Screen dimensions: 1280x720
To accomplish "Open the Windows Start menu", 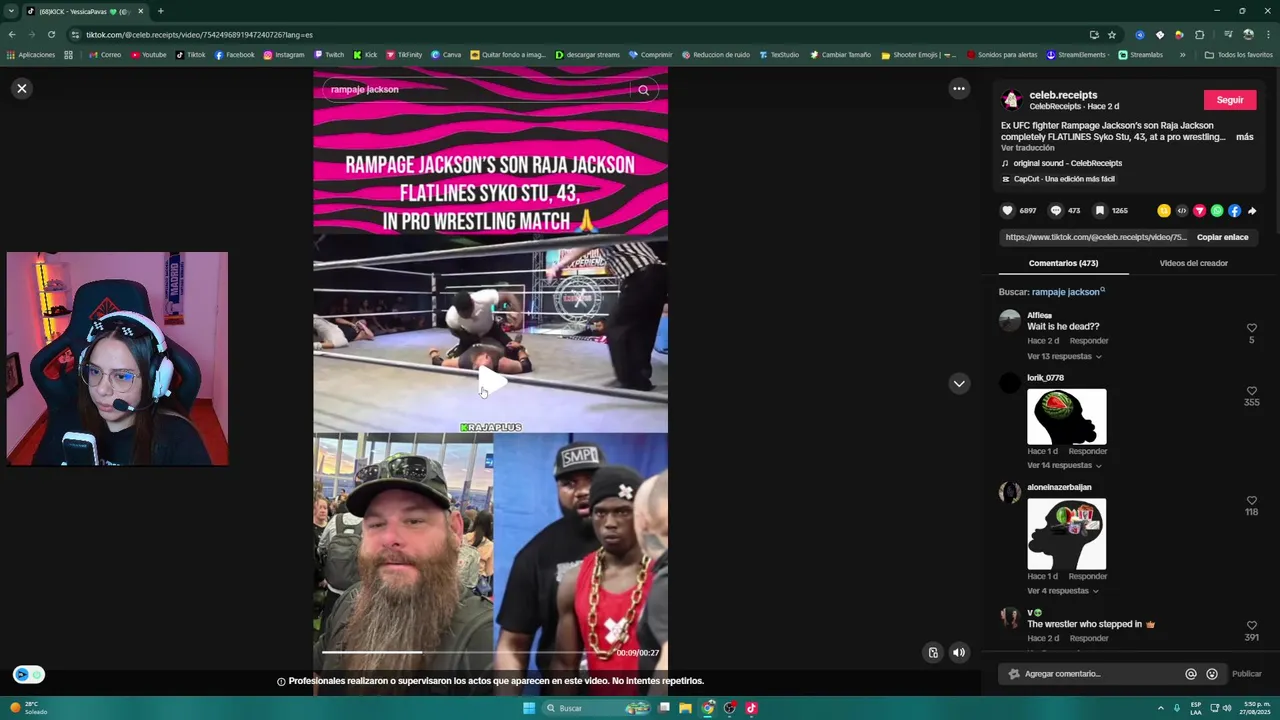I will tap(529, 708).
